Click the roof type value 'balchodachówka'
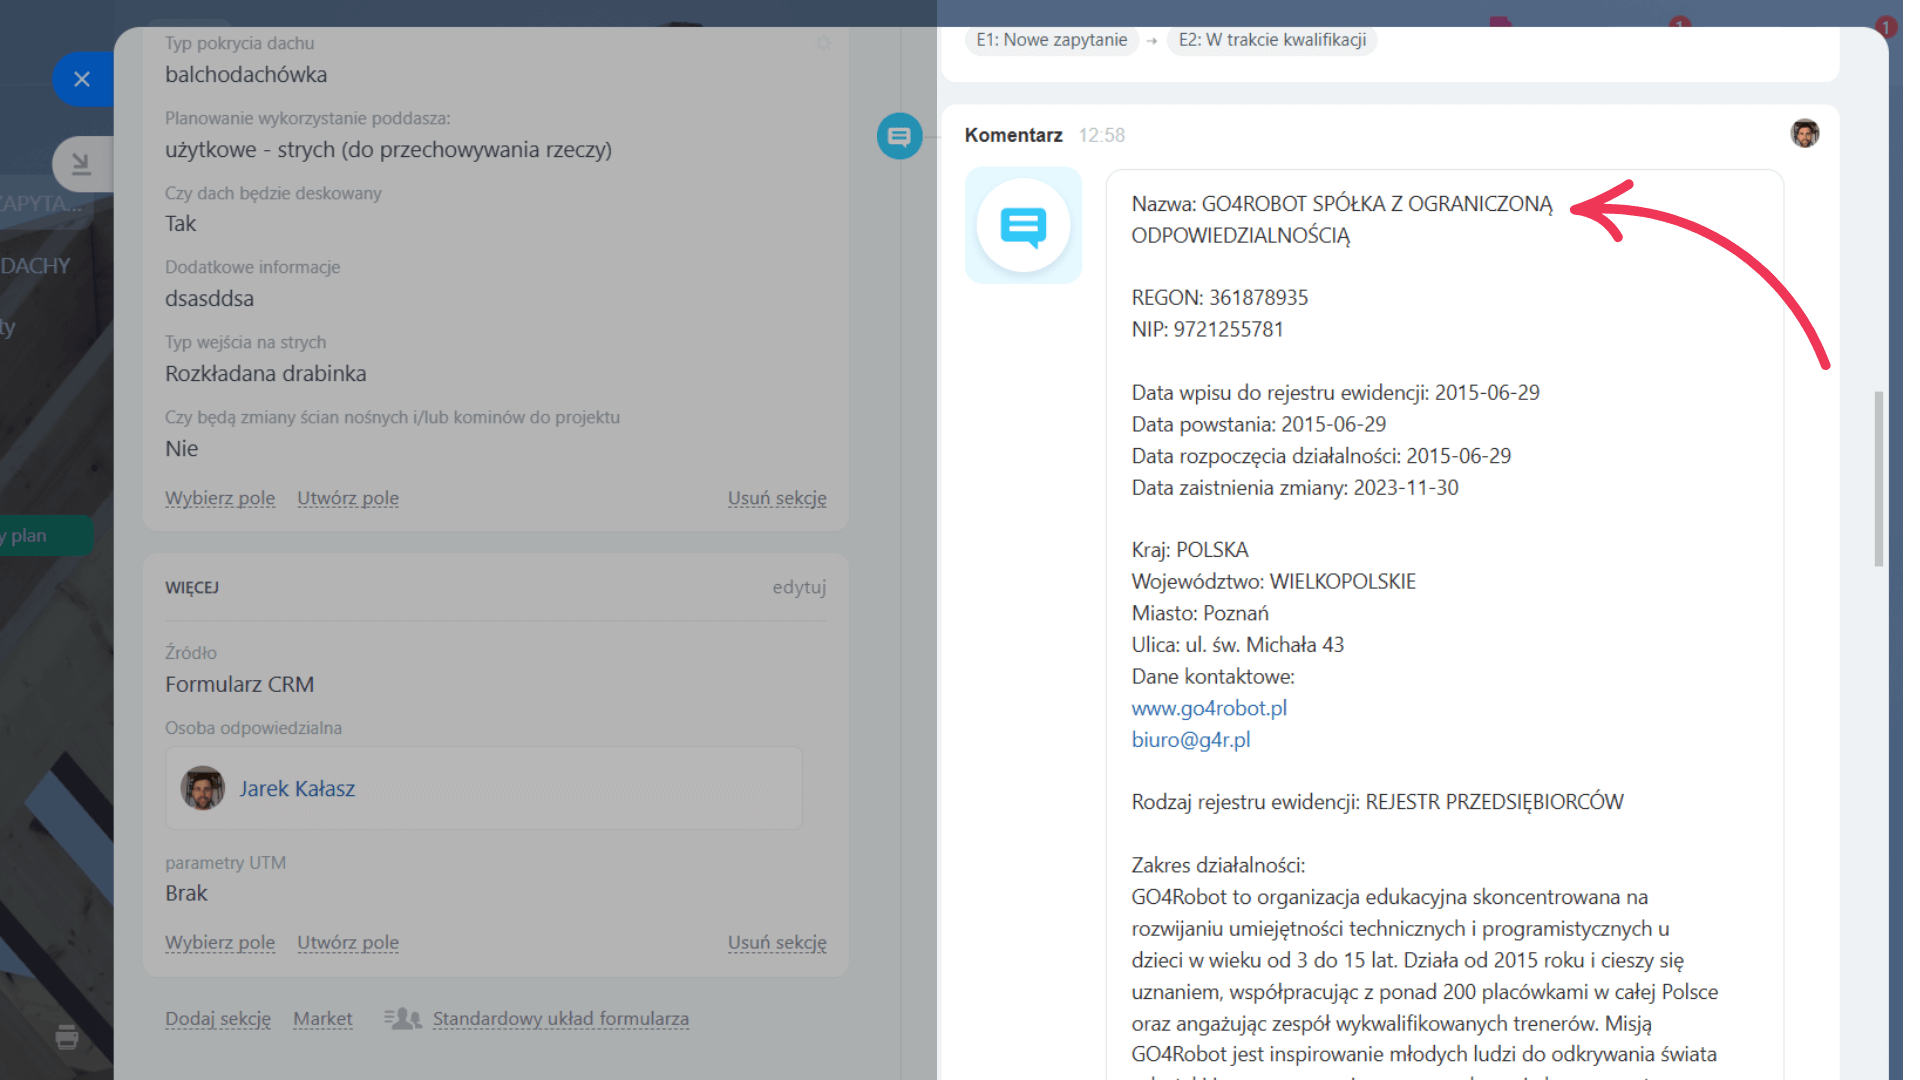 point(246,75)
